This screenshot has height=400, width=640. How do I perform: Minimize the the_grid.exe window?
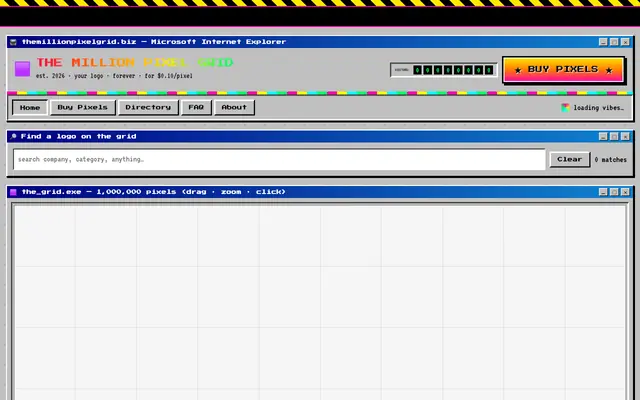pyautogui.click(x=603, y=192)
